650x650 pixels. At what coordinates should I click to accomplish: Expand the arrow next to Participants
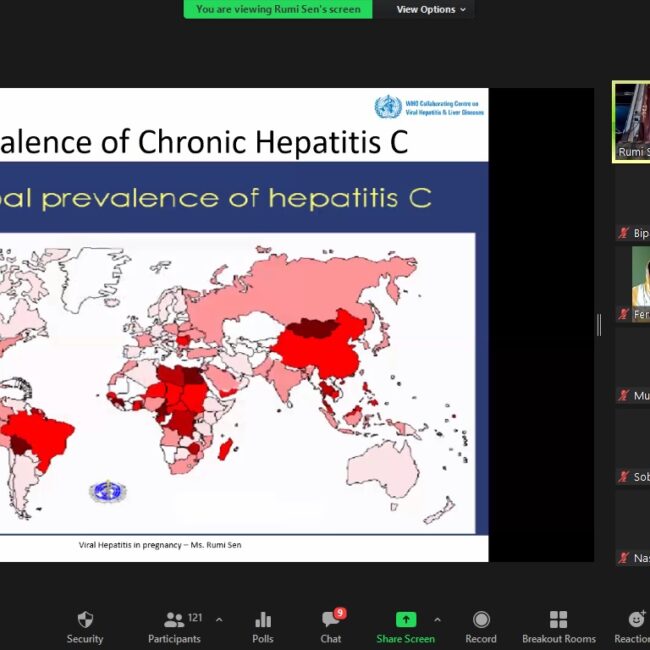pos(219,620)
